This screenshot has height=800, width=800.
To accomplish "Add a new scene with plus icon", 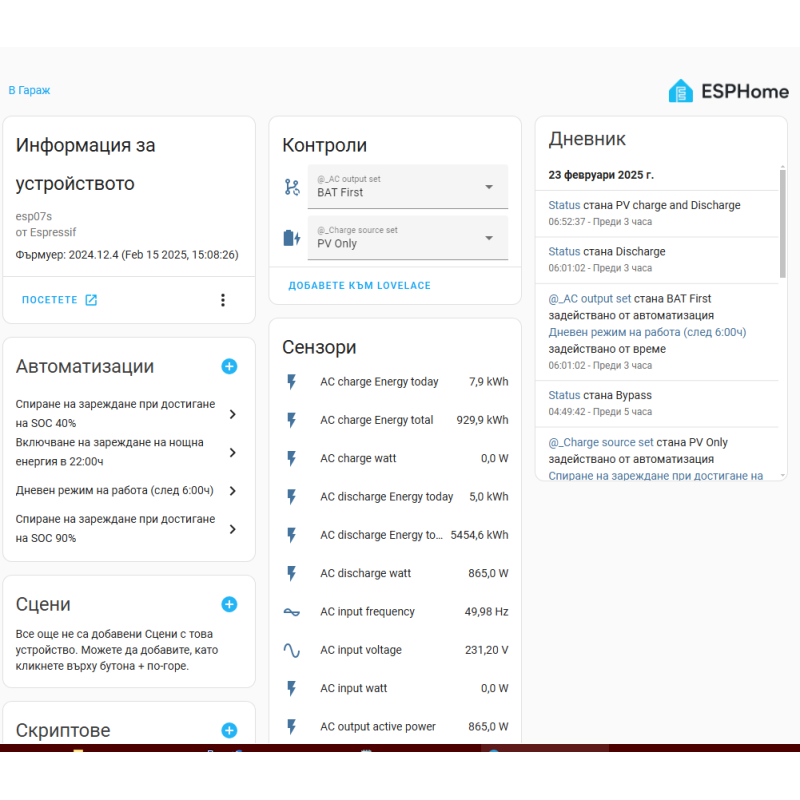I will point(229,604).
